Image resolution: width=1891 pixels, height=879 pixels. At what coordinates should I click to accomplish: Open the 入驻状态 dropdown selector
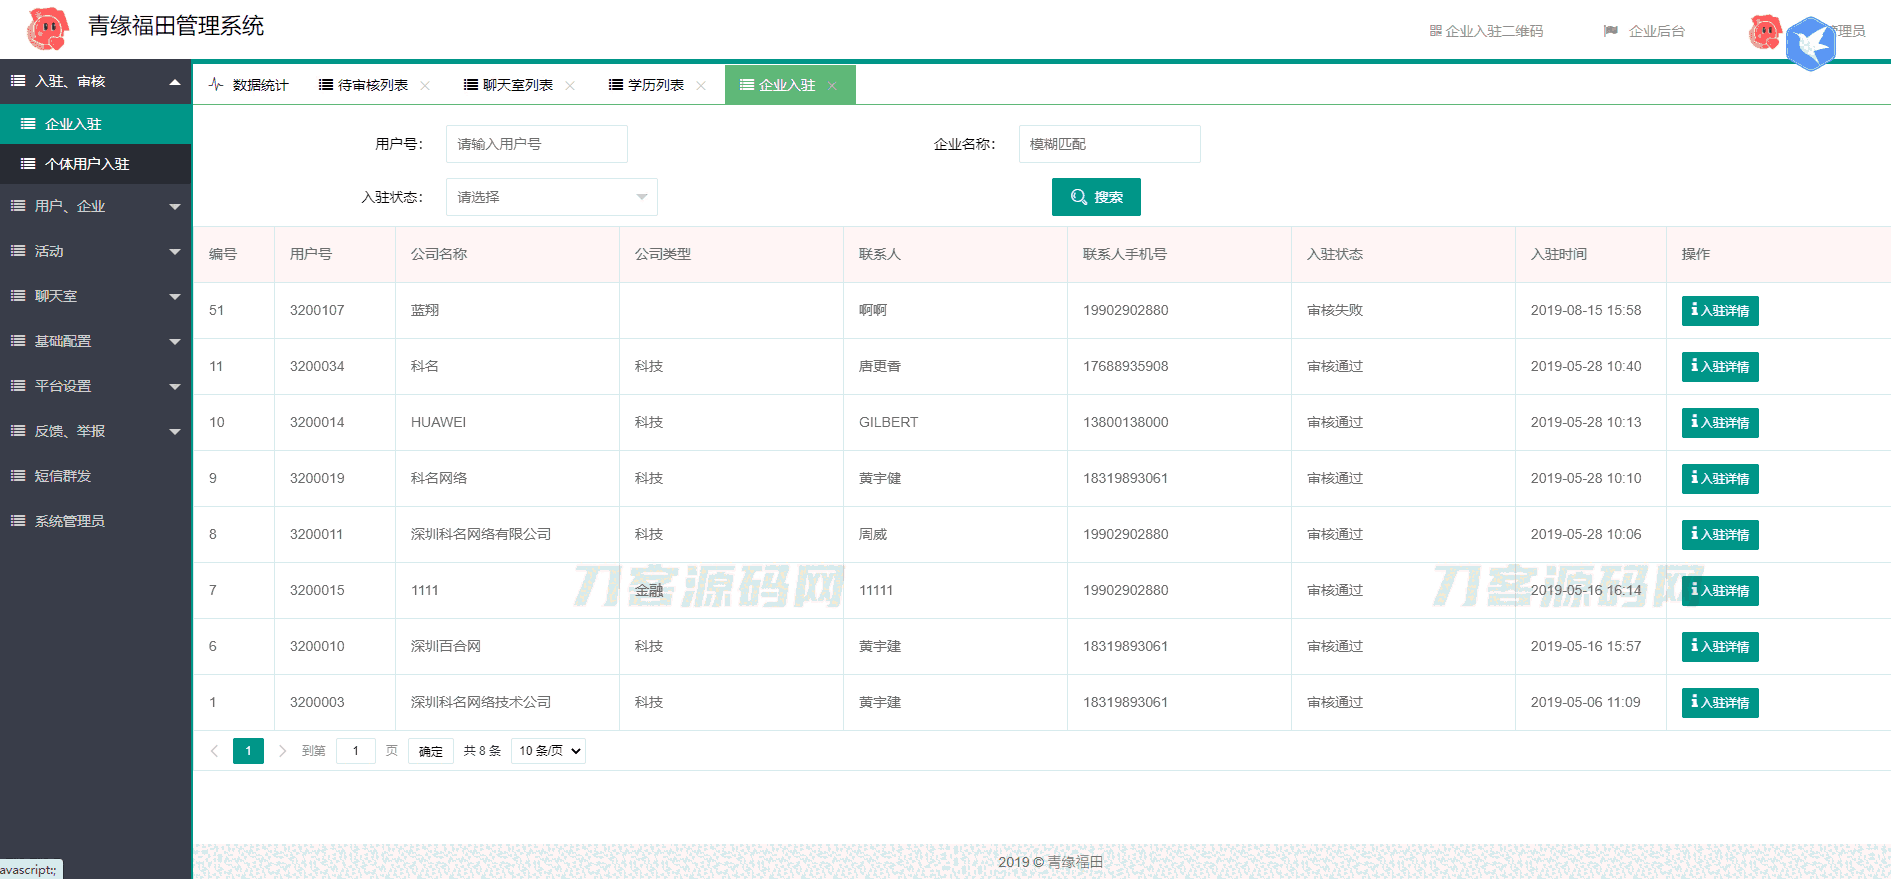pos(551,197)
